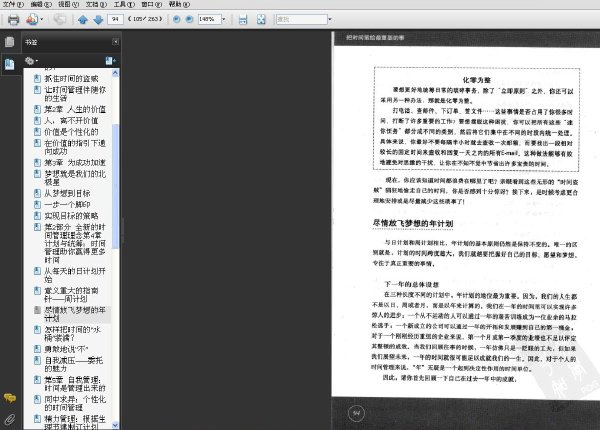Viewport: 600px width, 430px height.
Task: Click the scrolling page display icon
Action: click(x=243, y=19)
